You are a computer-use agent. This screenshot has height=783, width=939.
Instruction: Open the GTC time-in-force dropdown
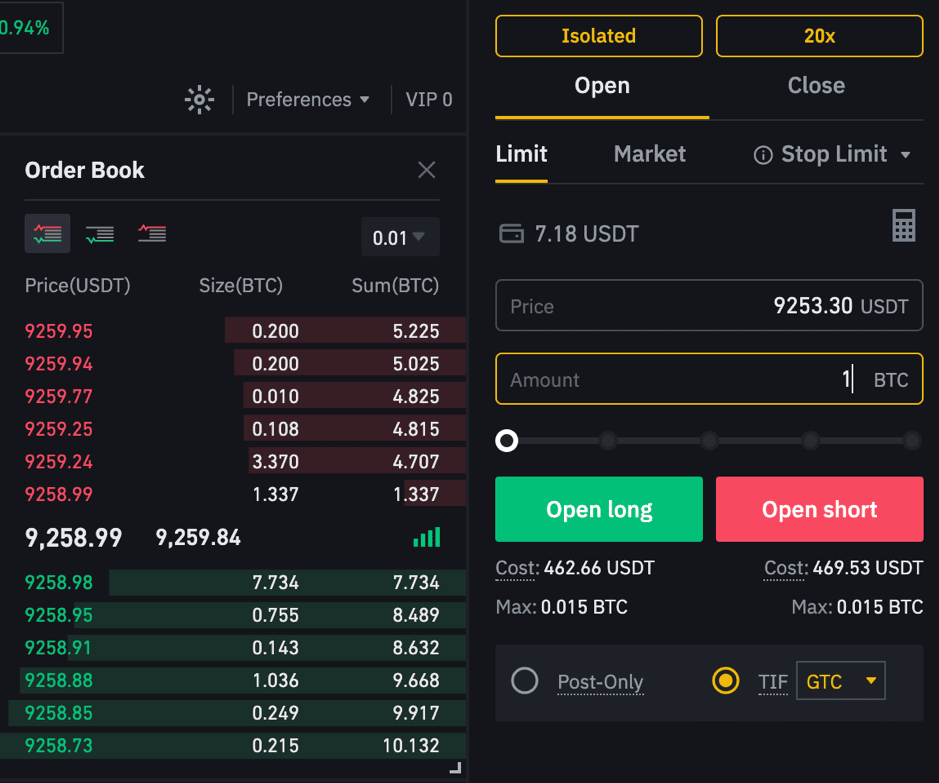pos(841,681)
